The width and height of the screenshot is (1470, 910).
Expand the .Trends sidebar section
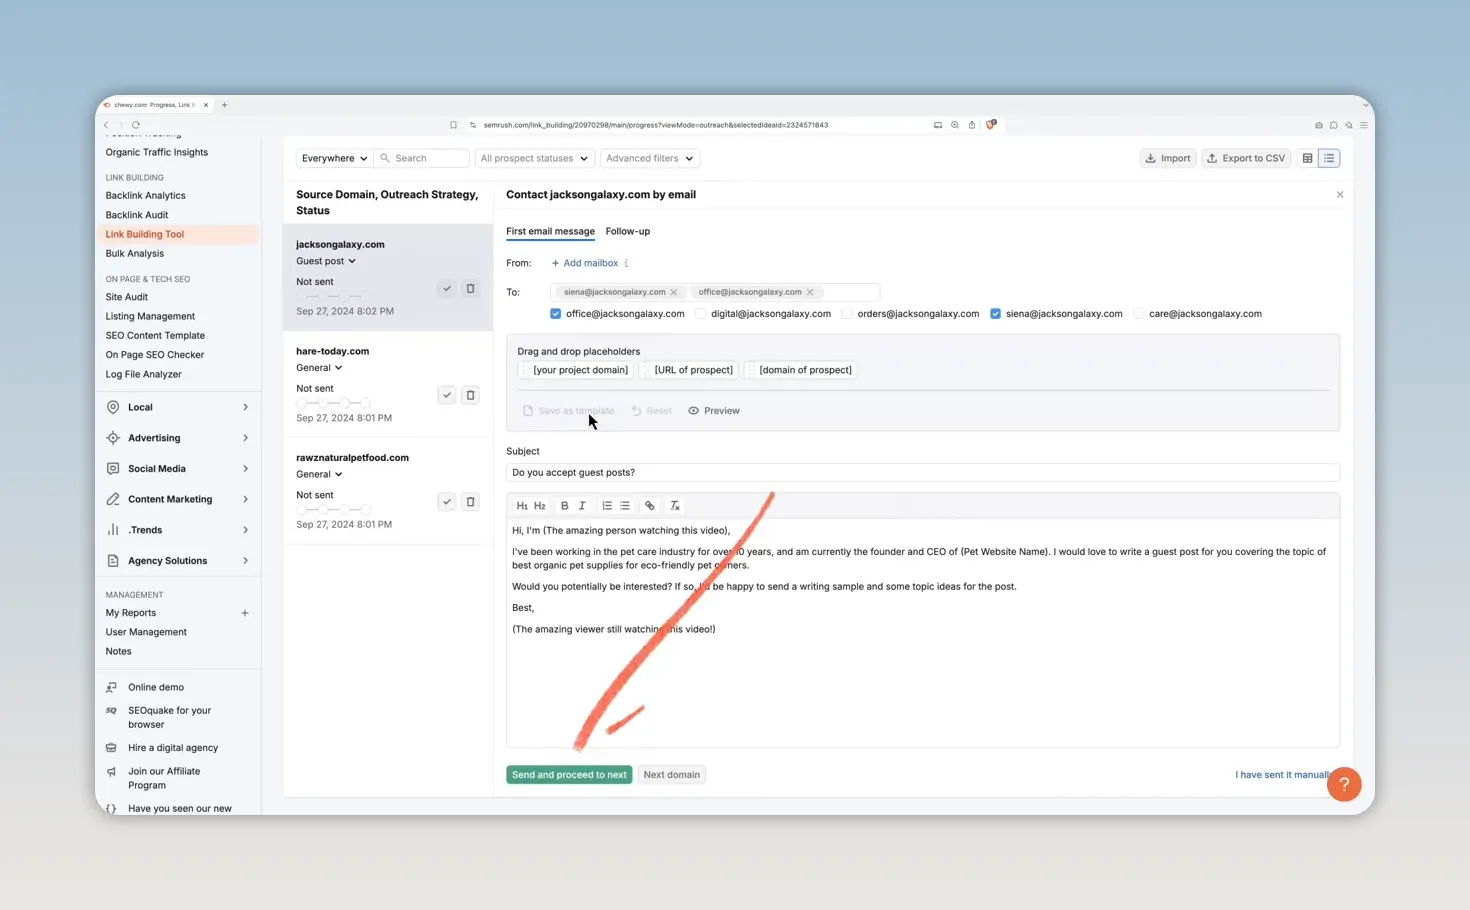click(177, 530)
